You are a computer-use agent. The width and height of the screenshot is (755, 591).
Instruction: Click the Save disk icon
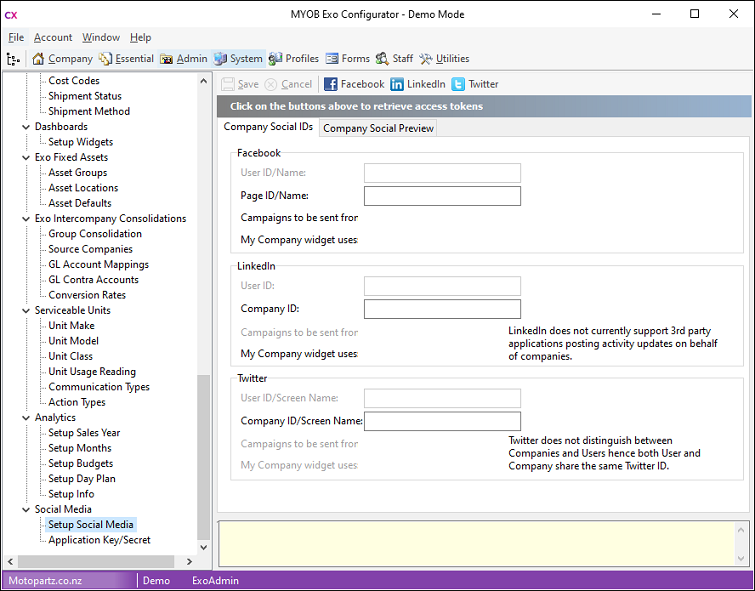(228, 84)
